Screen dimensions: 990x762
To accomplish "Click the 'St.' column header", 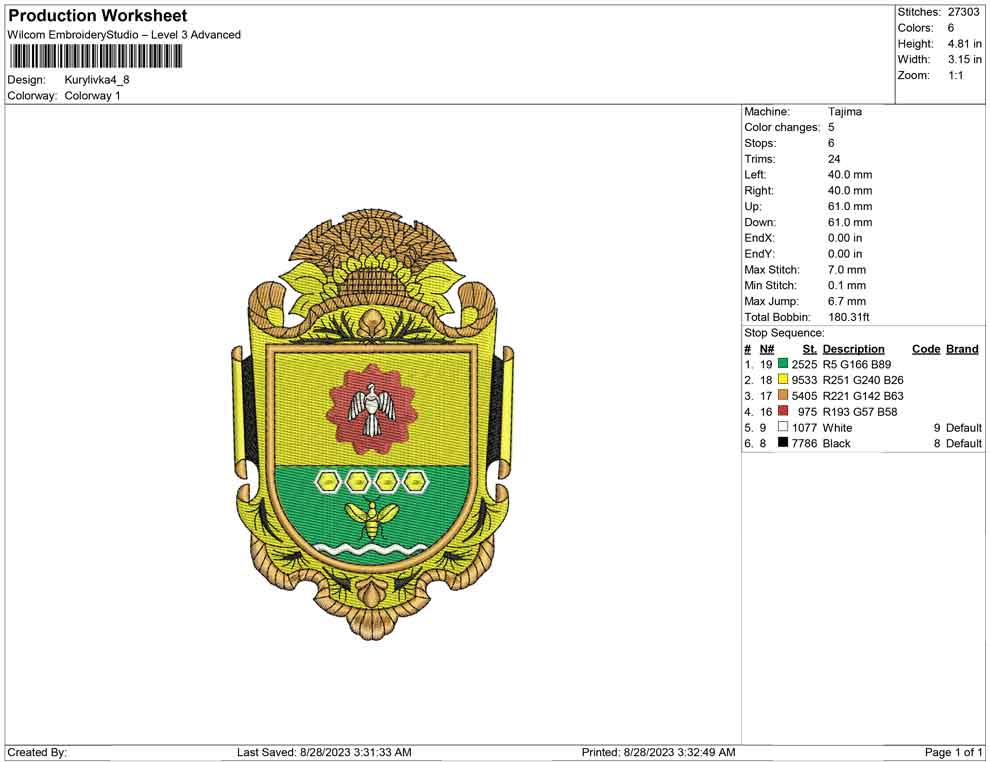I will 809,349.
